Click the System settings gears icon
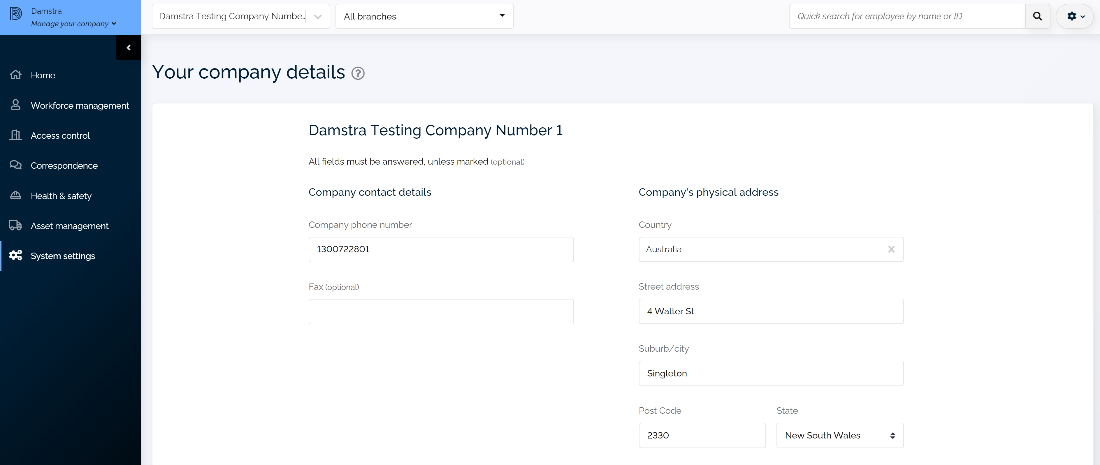Viewport: 1100px width, 465px height. pyautogui.click(x=15, y=256)
